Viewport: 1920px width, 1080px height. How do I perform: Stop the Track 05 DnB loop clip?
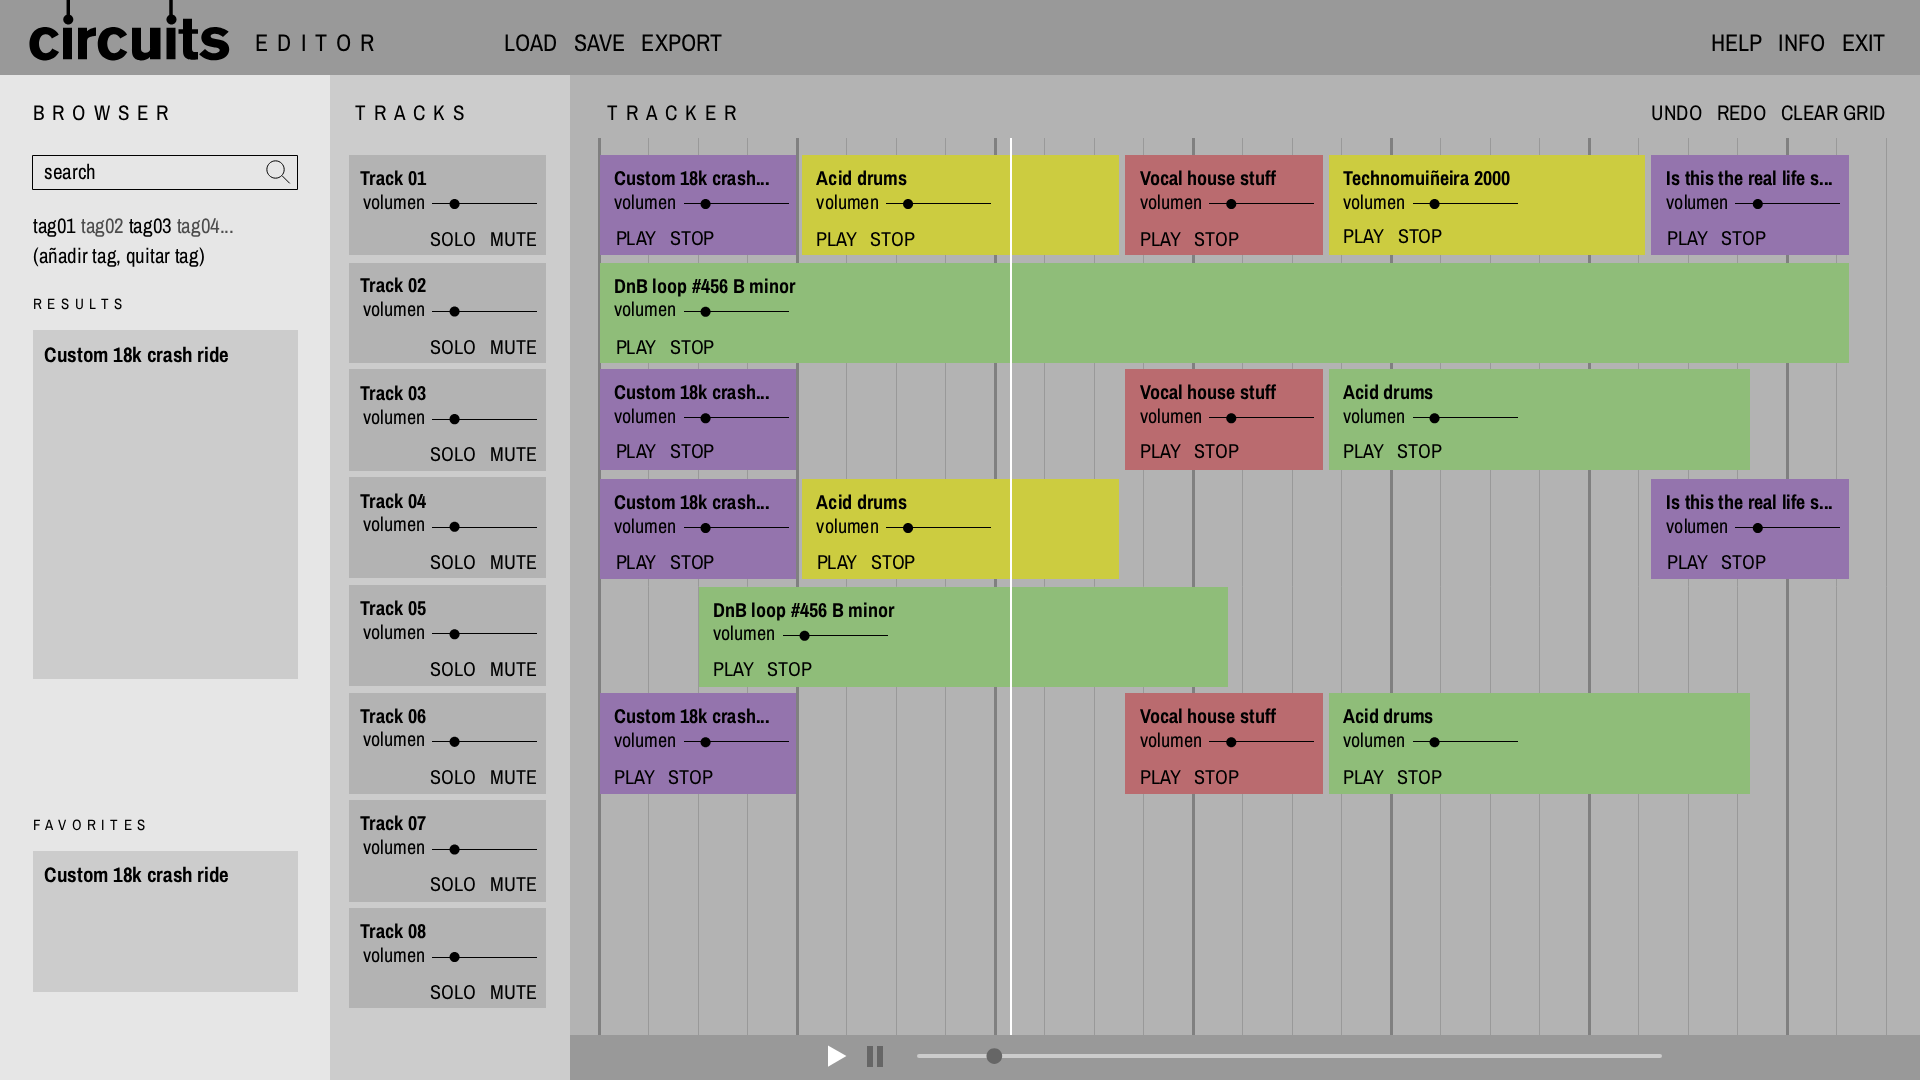pyautogui.click(x=789, y=669)
